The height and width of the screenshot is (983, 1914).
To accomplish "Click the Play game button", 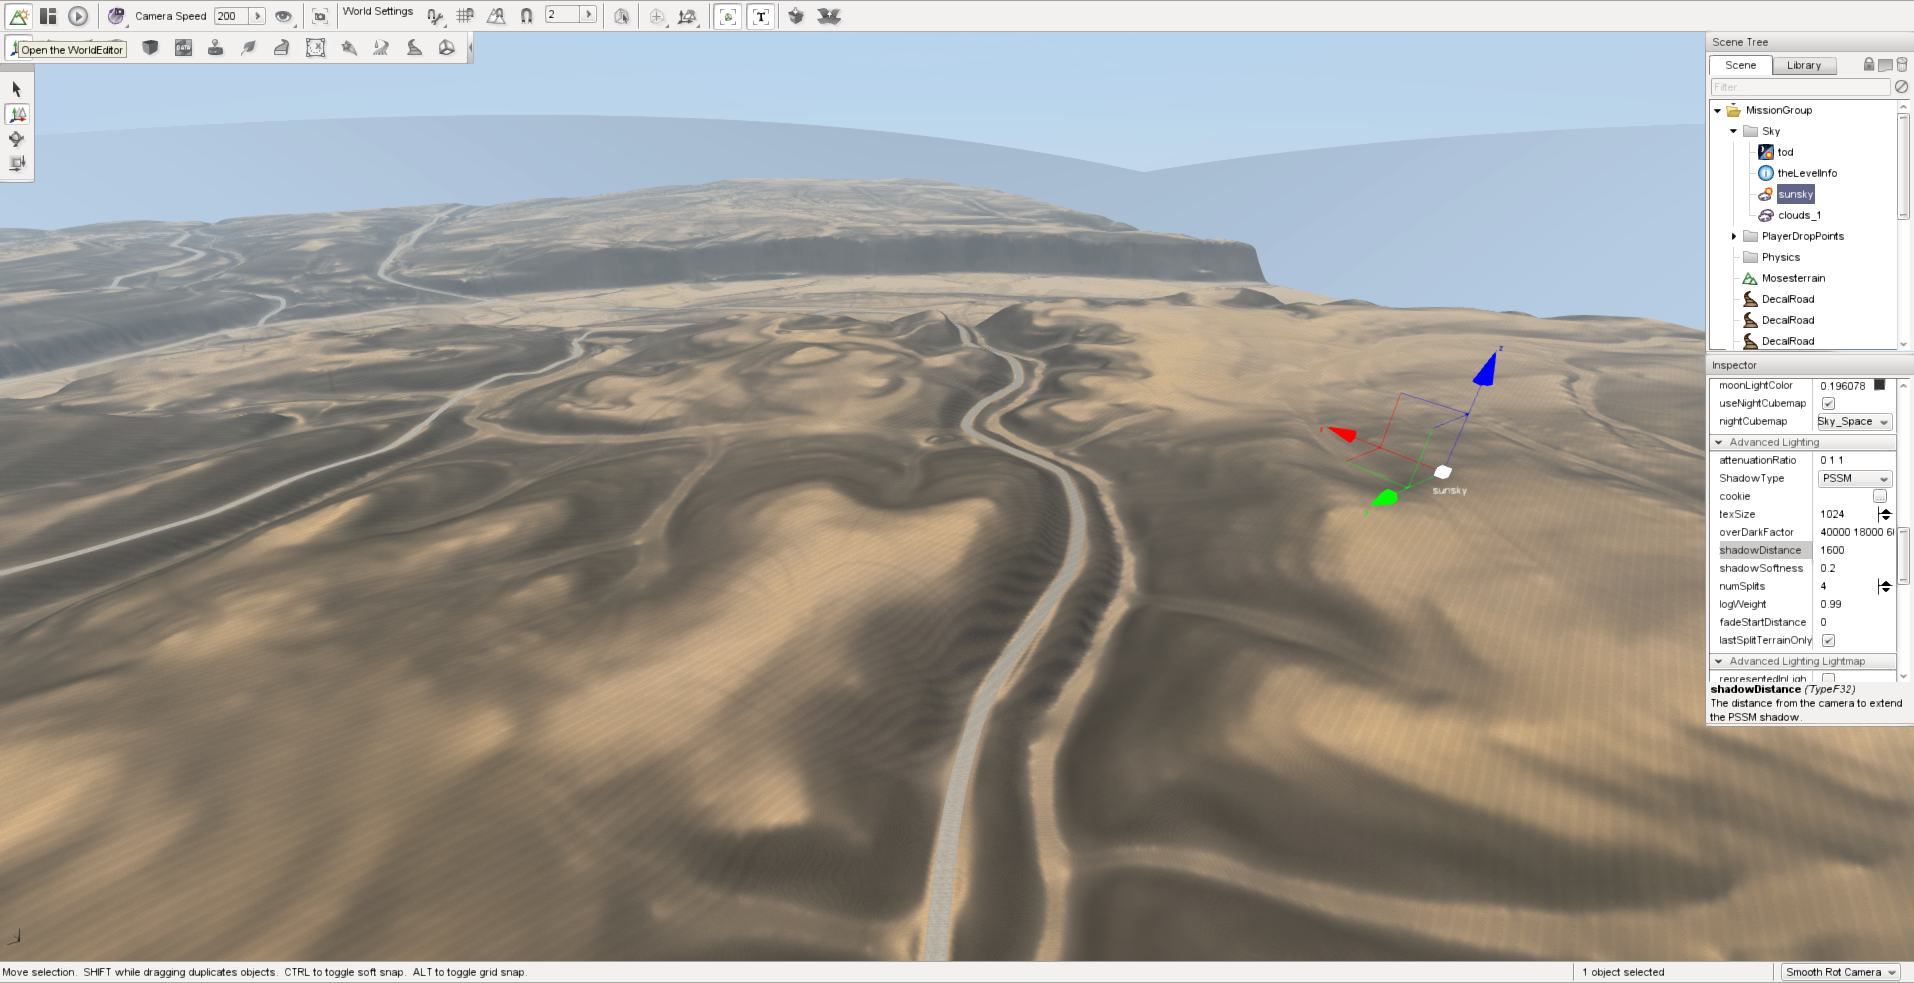I will (78, 16).
